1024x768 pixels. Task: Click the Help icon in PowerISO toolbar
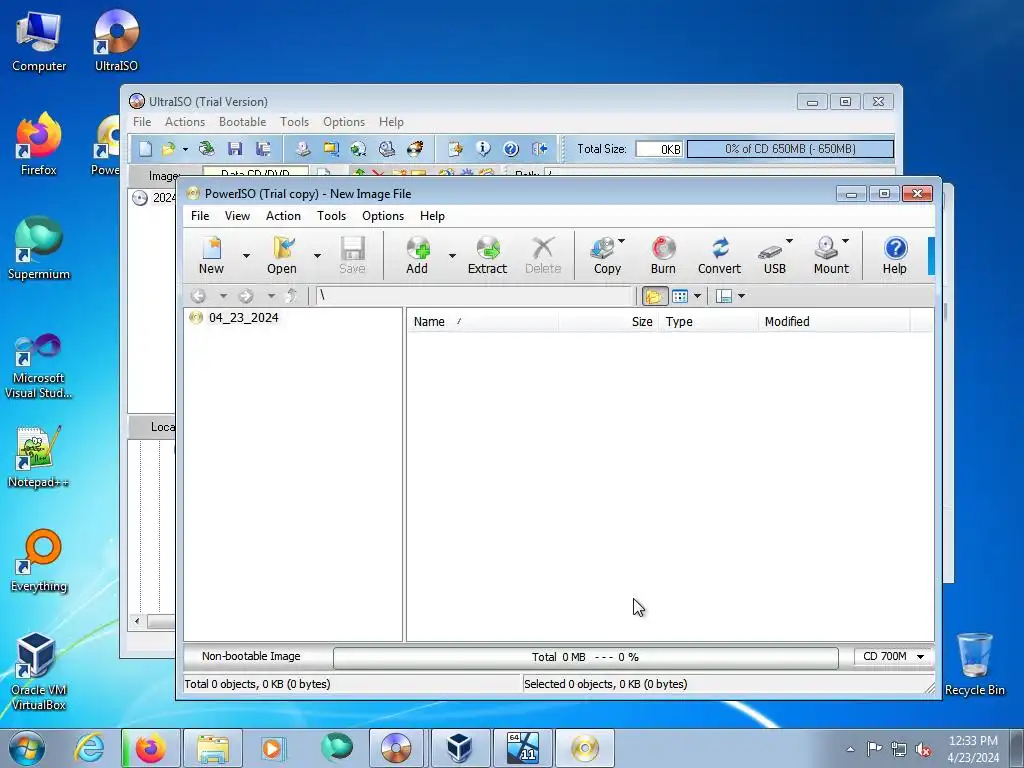[895, 255]
